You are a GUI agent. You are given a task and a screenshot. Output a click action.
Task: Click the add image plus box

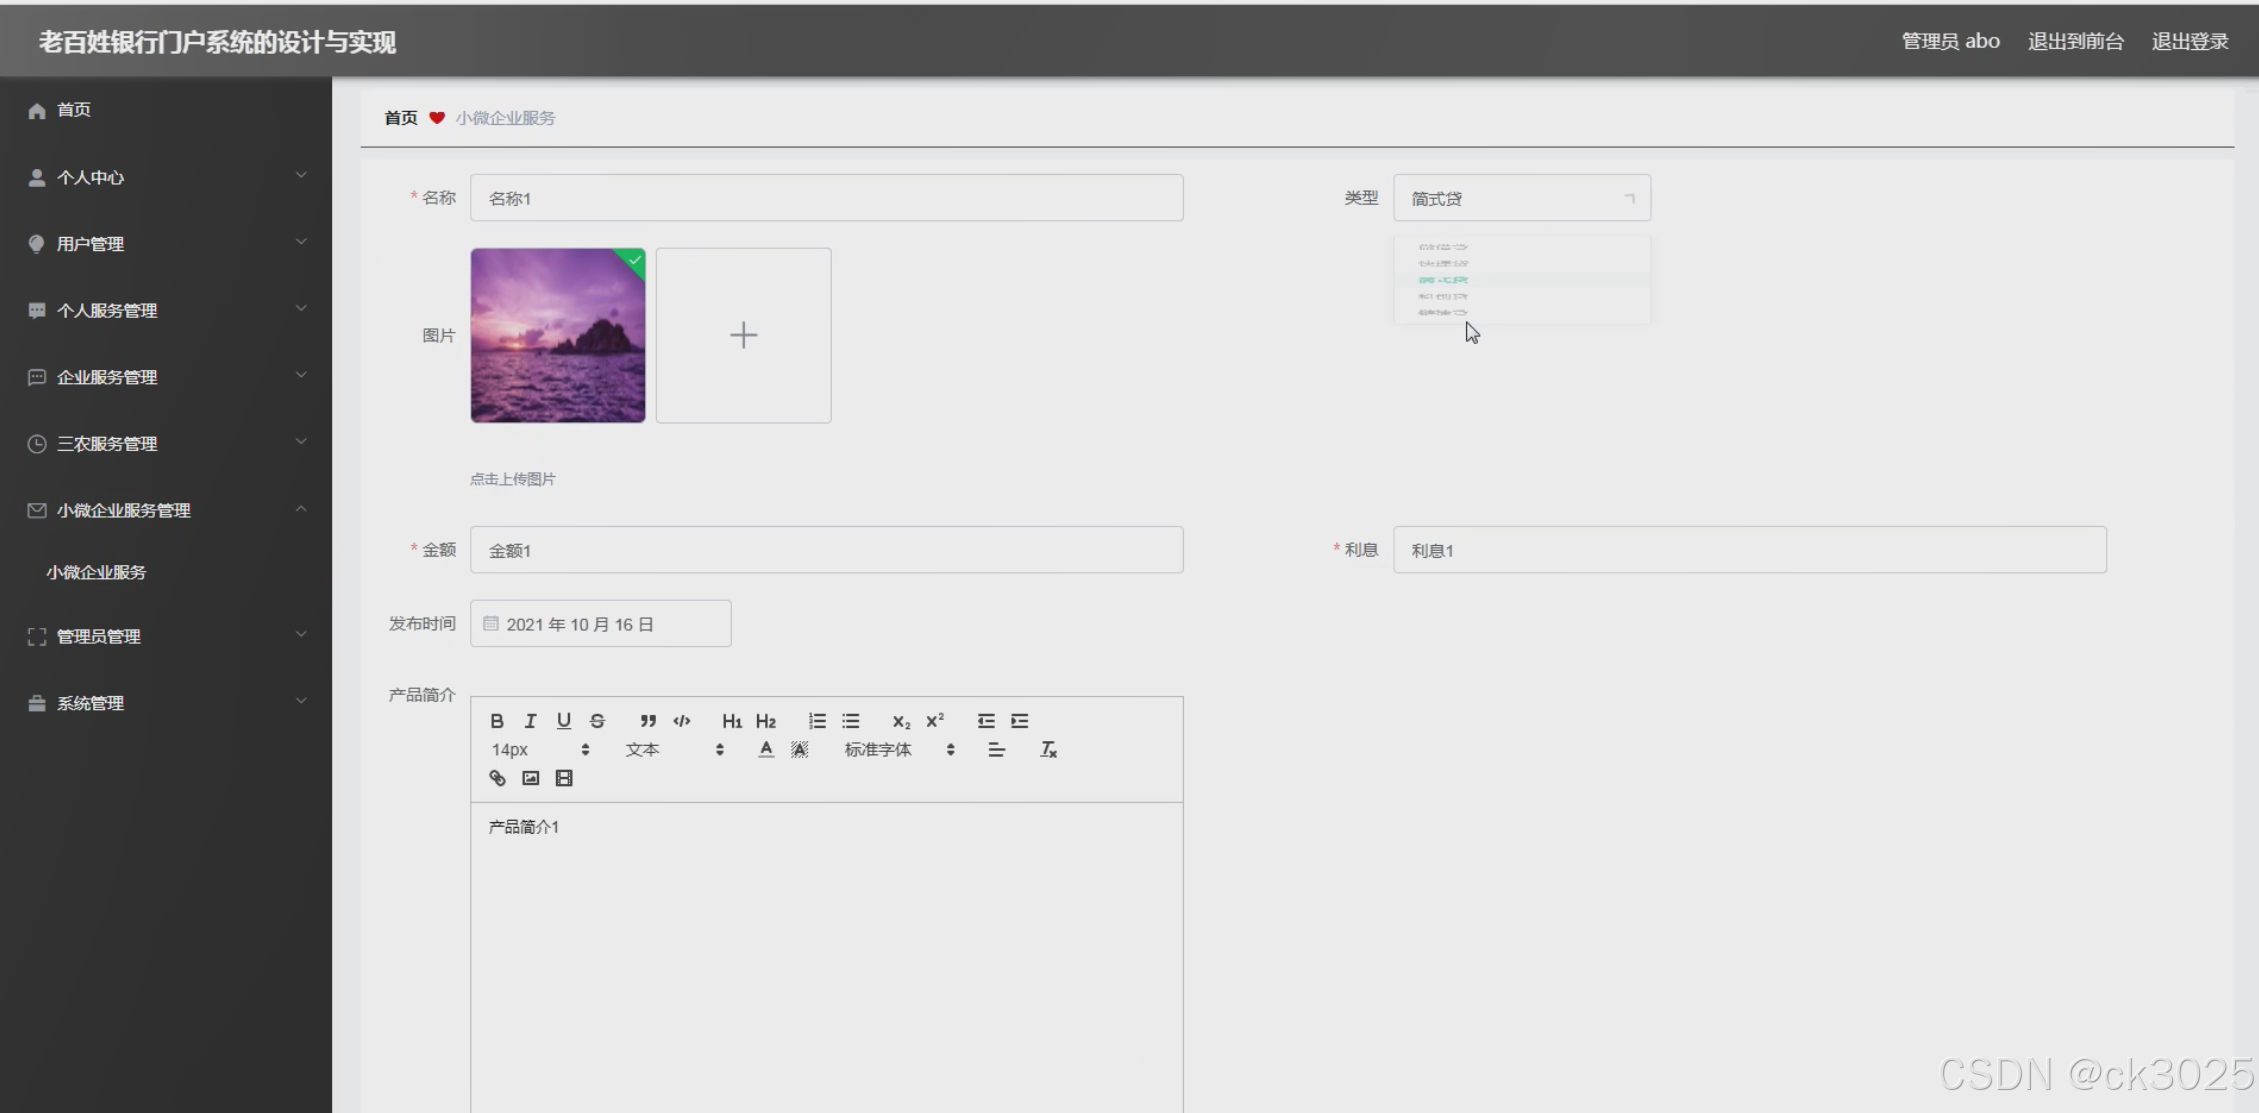tap(743, 335)
